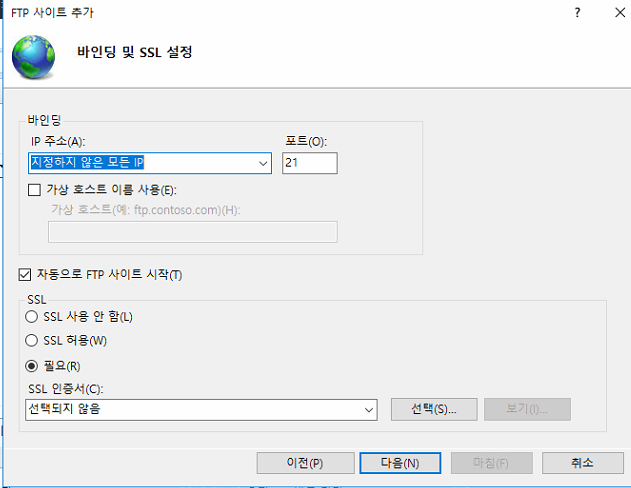The height and width of the screenshot is (488, 631).
Task: Click the FTP 사이트 추가 title text
Action: coord(52,13)
